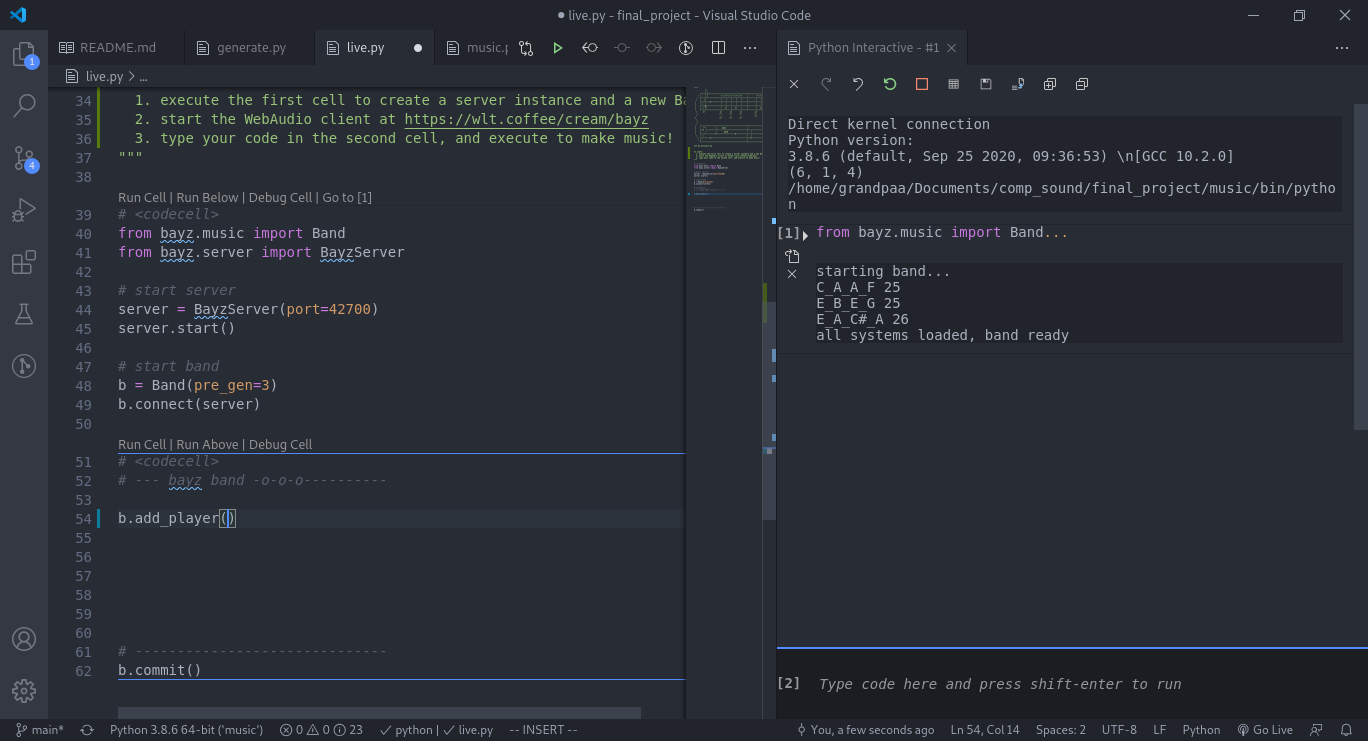Click the feedback icon in status bar

pyautogui.click(x=1317, y=730)
